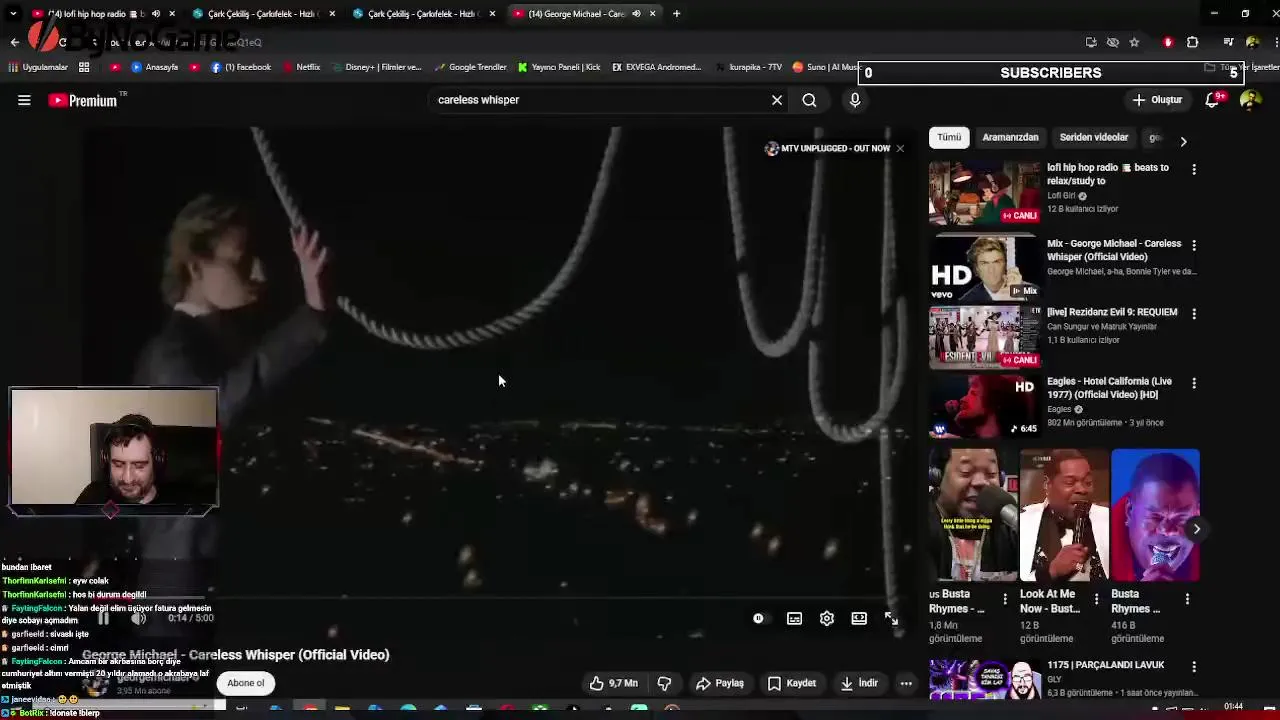Screen dimensions: 1280x720
Task: Select the Tümü filter chip
Action: 949,137
